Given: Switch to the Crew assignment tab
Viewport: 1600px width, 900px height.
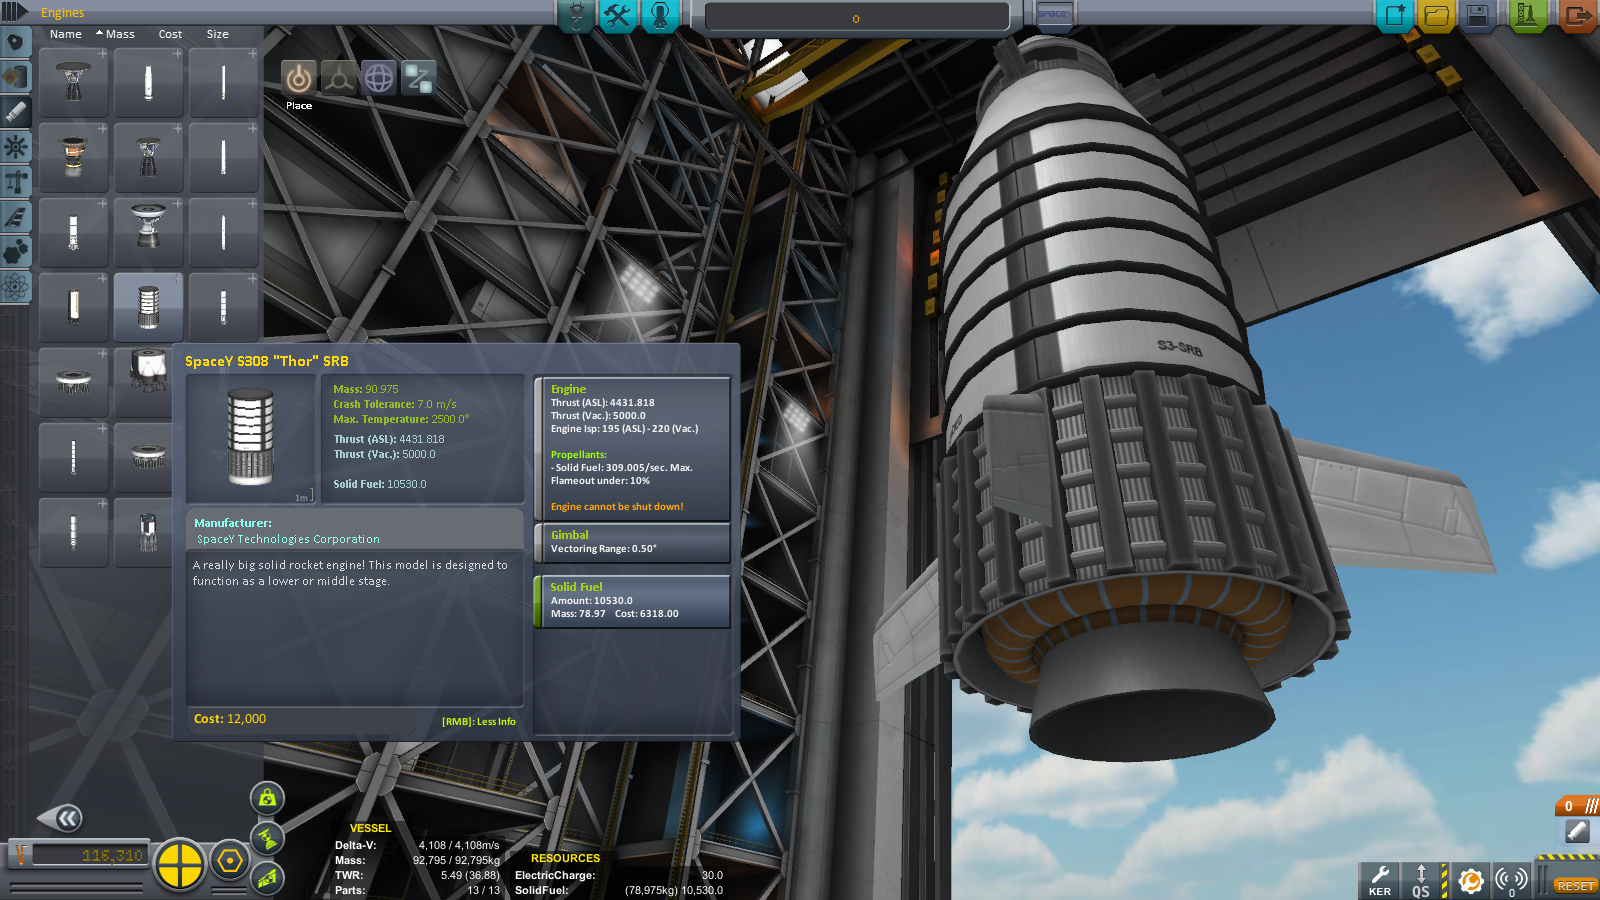Looking at the screenshot, I should point(660,15).
